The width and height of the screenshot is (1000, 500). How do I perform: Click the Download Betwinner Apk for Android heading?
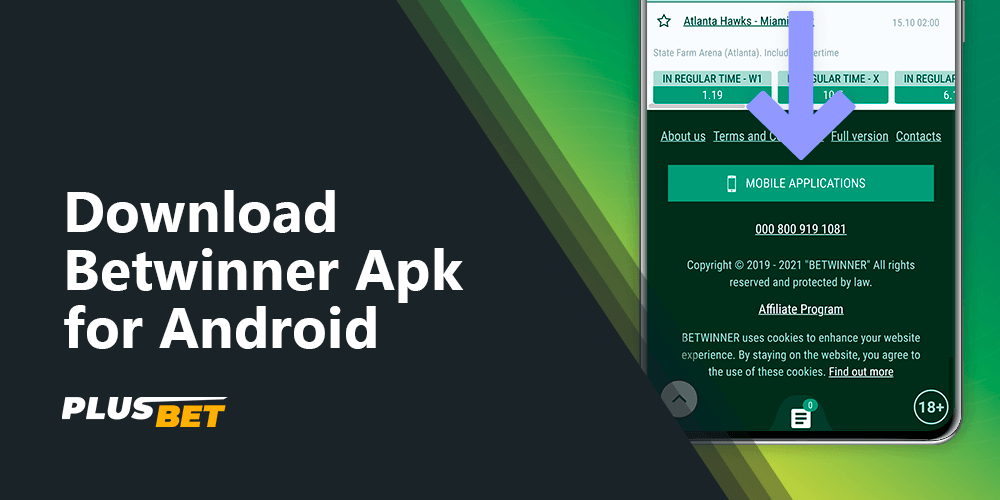(263, 270)
